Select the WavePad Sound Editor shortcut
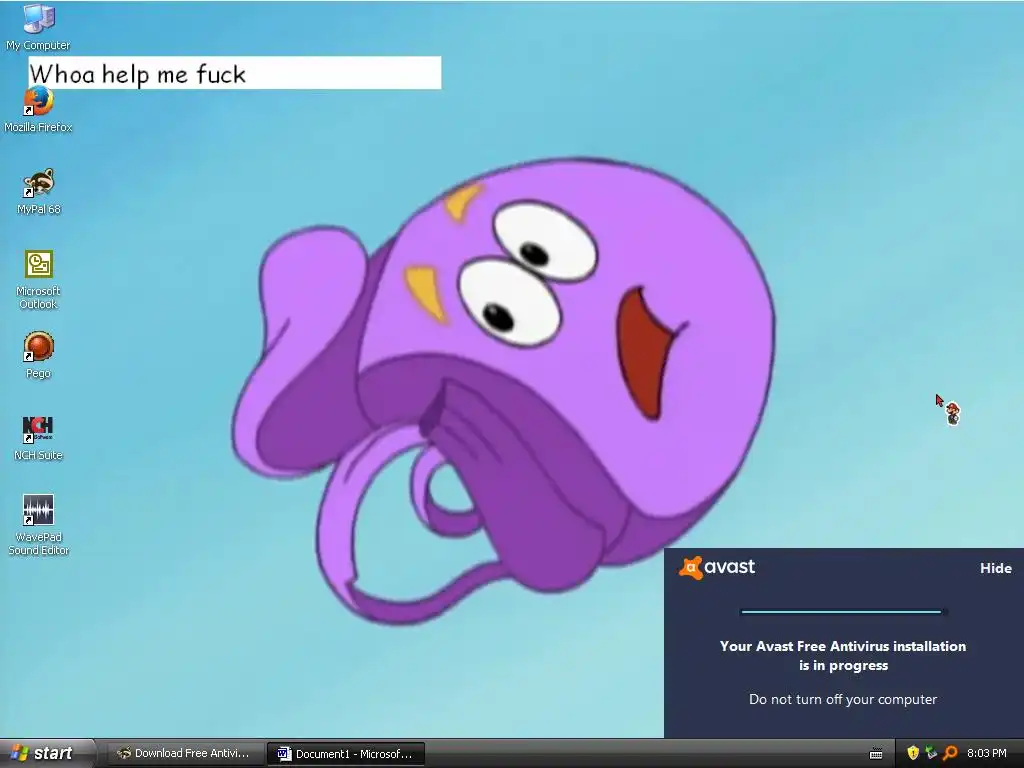 (39, 525)
